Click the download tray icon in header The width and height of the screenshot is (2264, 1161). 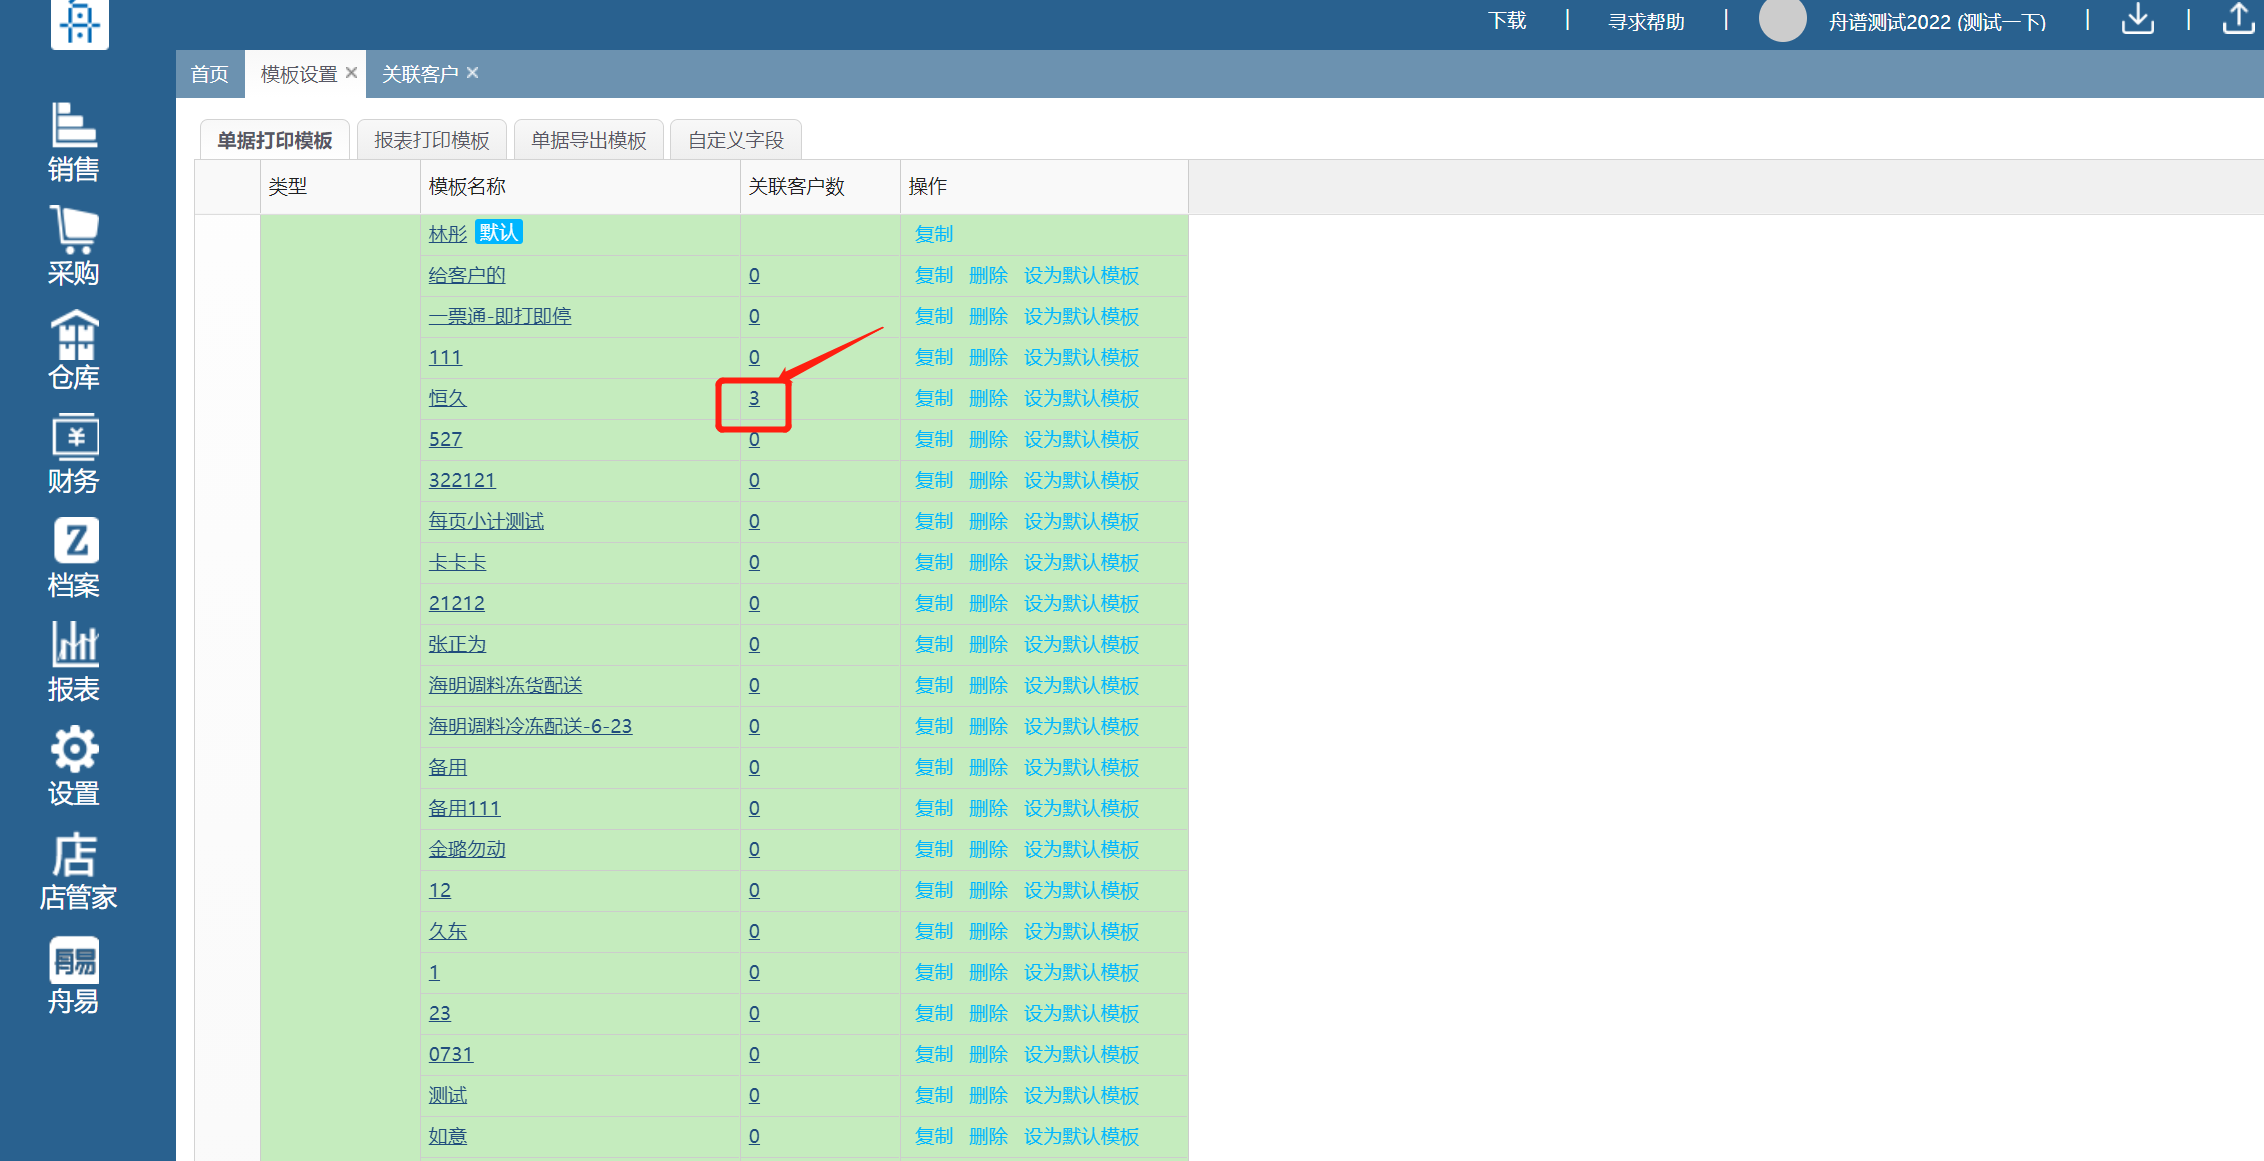click(x=2138, y=19)
